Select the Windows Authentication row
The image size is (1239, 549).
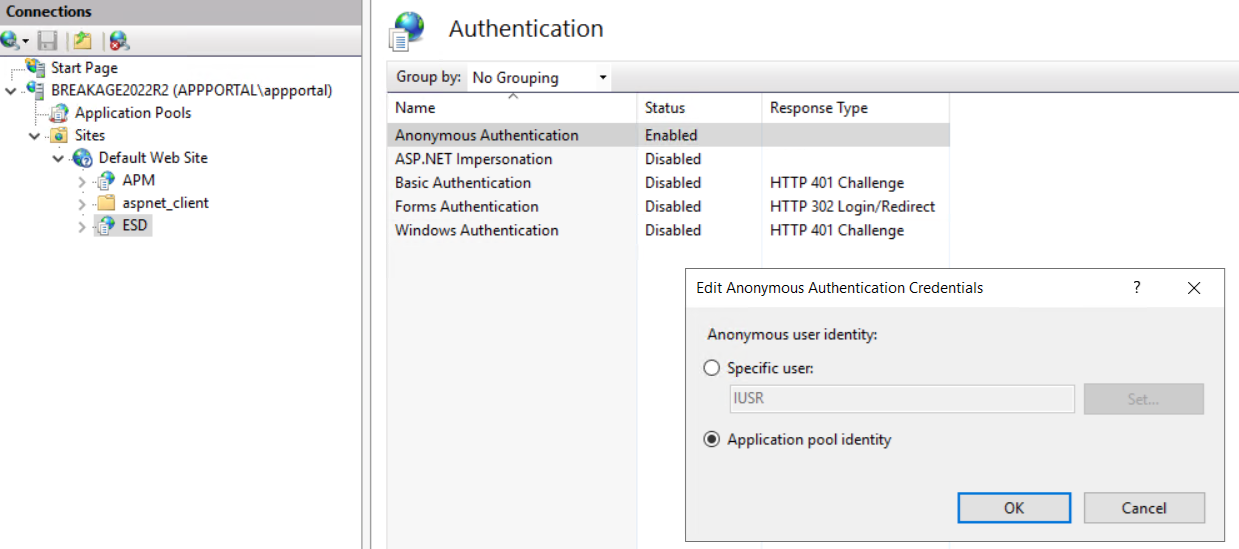(476, 230)
